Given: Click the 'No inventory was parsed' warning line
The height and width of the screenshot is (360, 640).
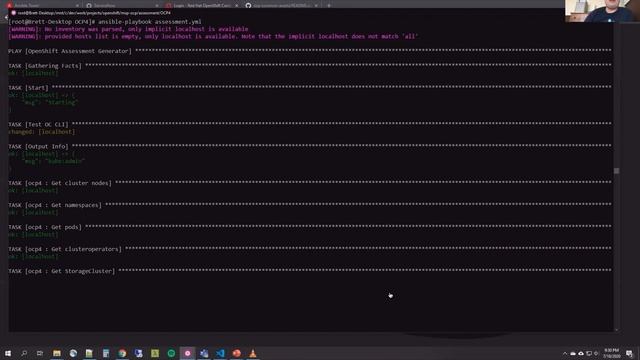Looking at the screenshot, I should pos(128,29).
